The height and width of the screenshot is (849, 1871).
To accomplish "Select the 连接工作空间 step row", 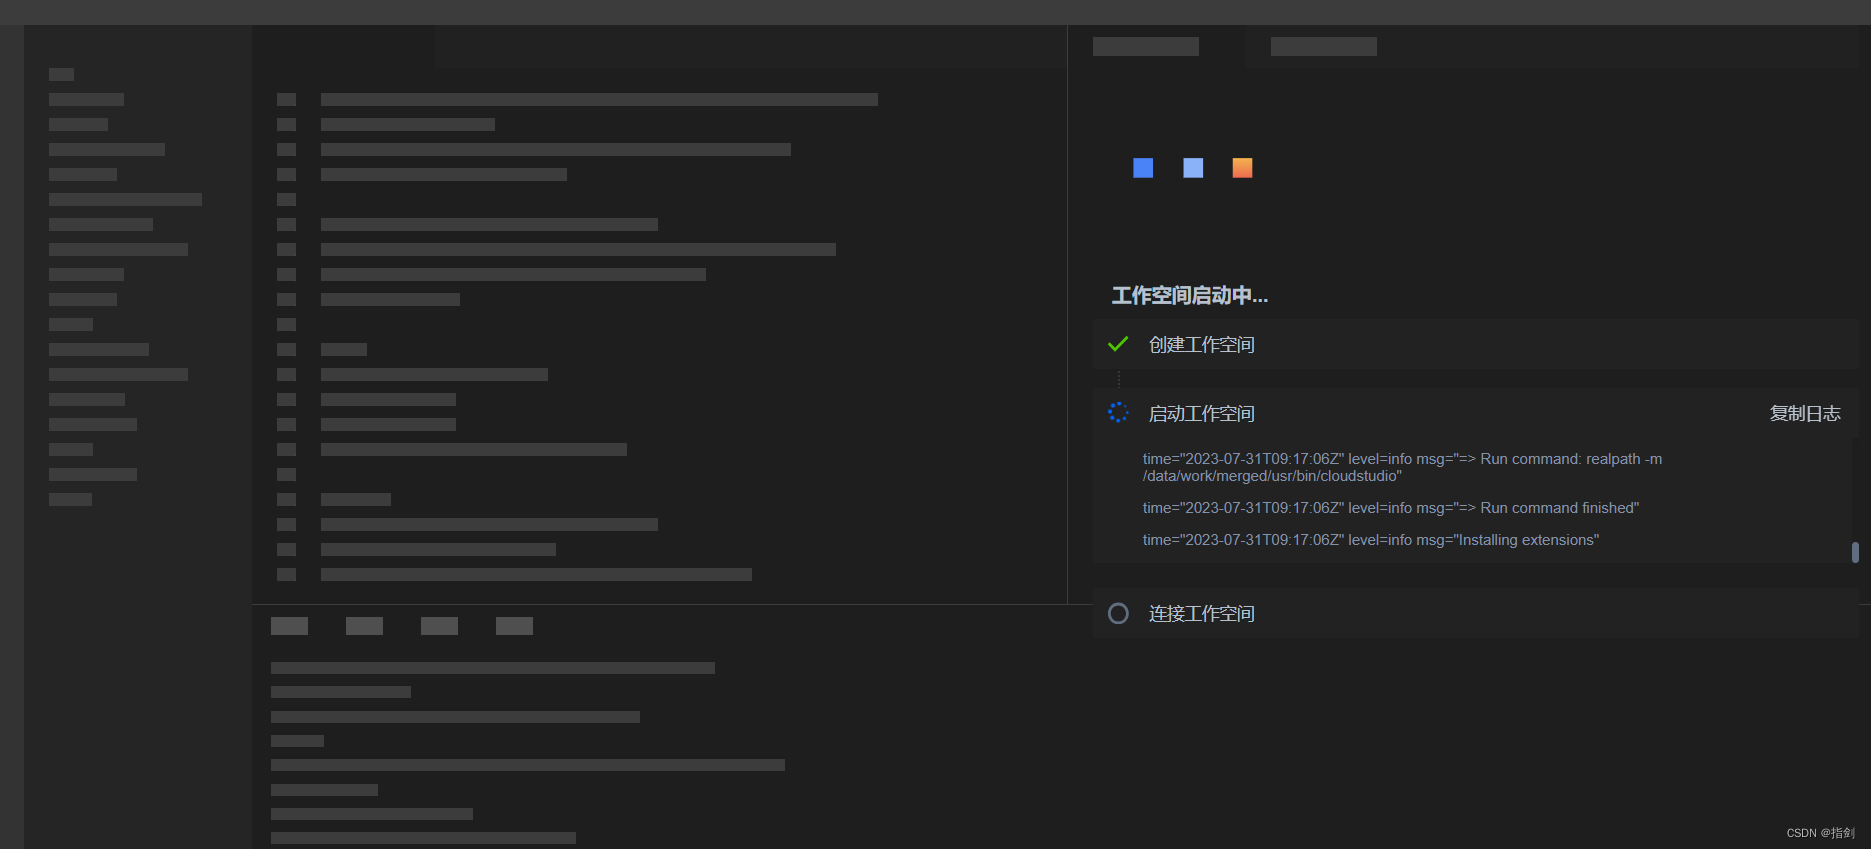I will 1475,613.
